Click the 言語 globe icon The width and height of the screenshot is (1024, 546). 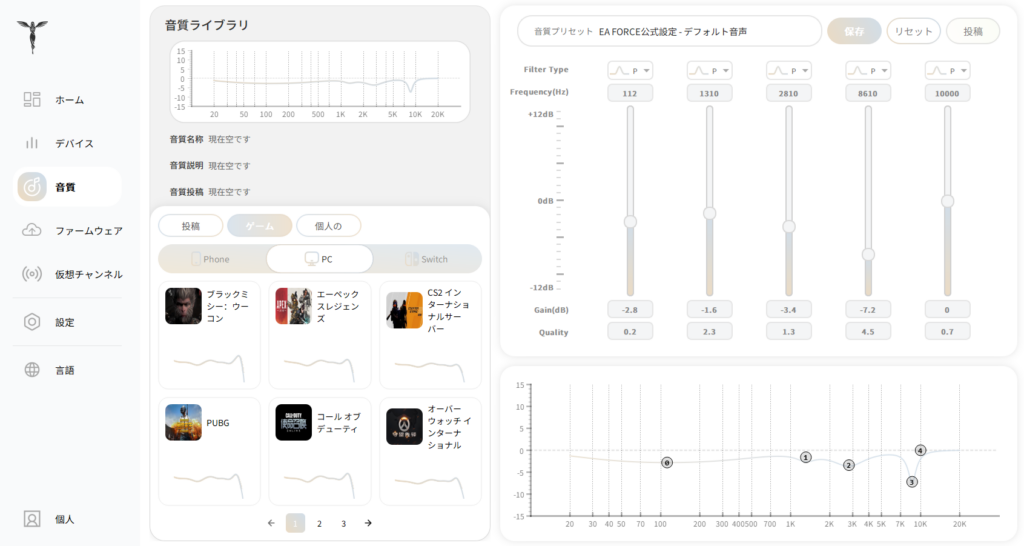point(32,370)
